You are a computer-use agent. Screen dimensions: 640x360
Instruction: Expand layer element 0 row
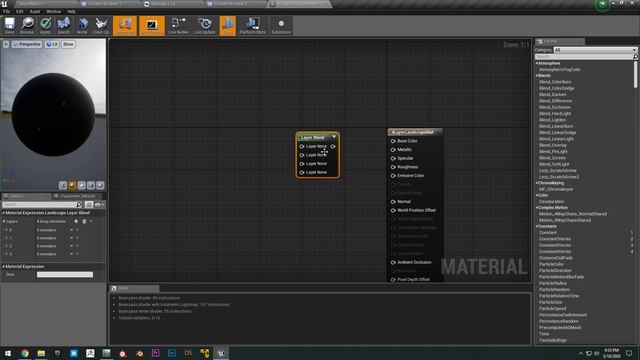pyautogui.click(x=7, y=230)
